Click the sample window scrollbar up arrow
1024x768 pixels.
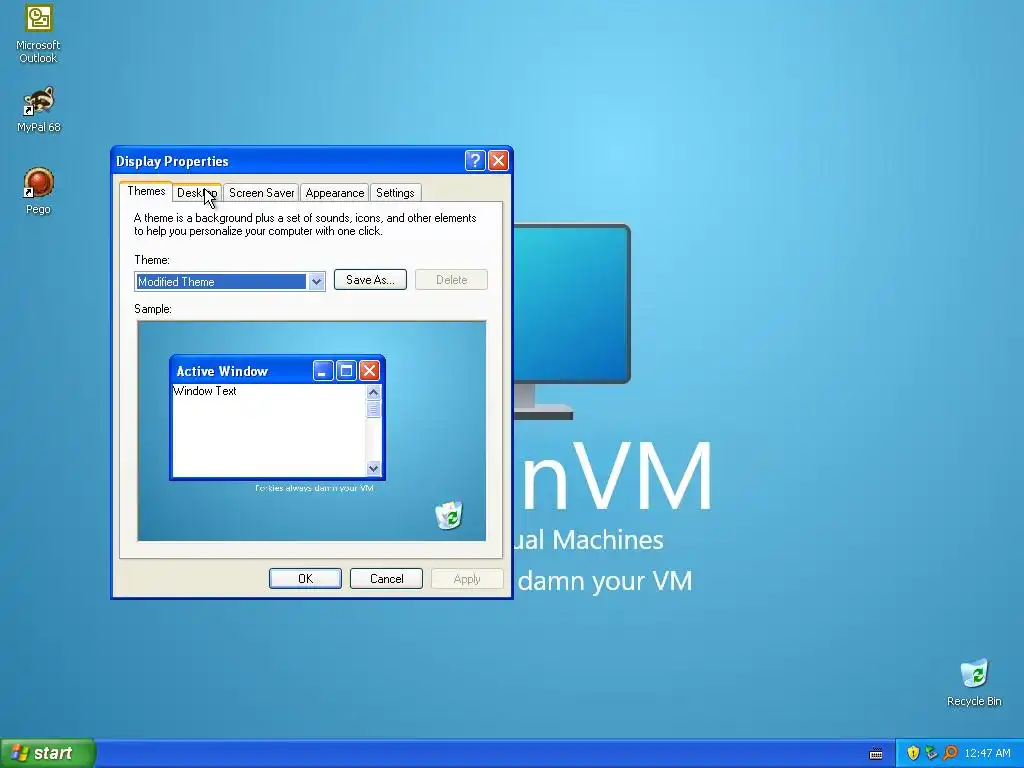pyautogui.click(x=374, y=392)
